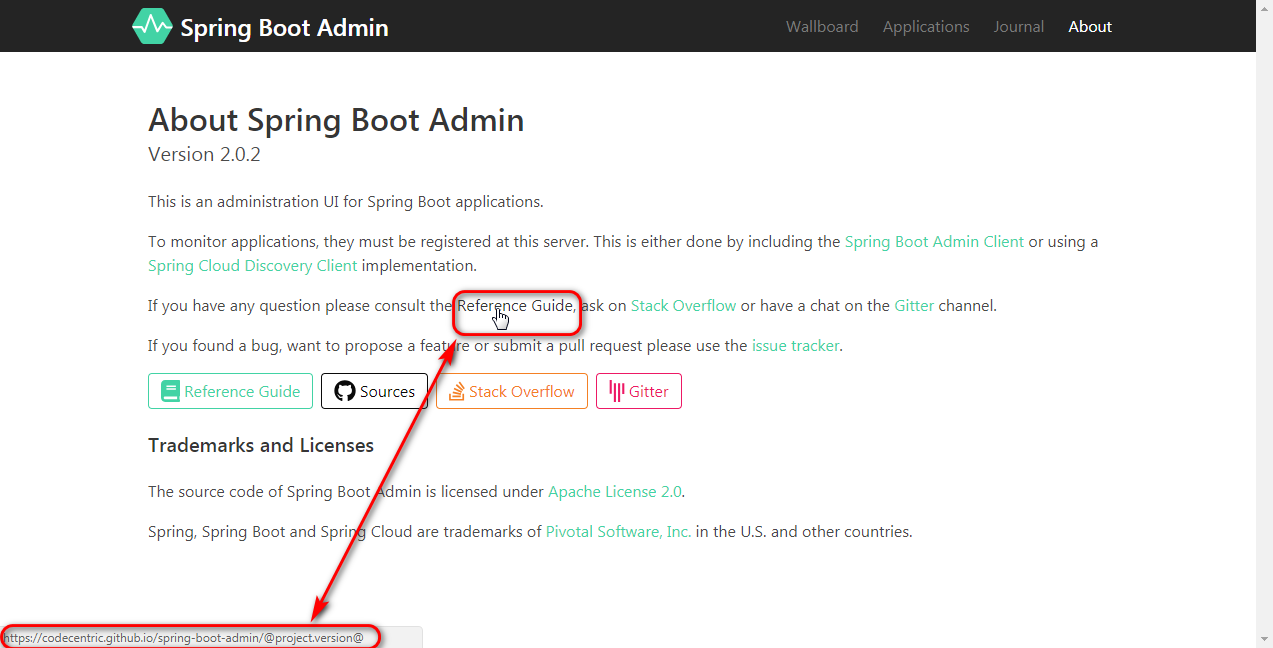The width and height of the screenshot is (1273, 648).
Task: Open the Reference Guide link in paragraph
Action: (515, 305)
